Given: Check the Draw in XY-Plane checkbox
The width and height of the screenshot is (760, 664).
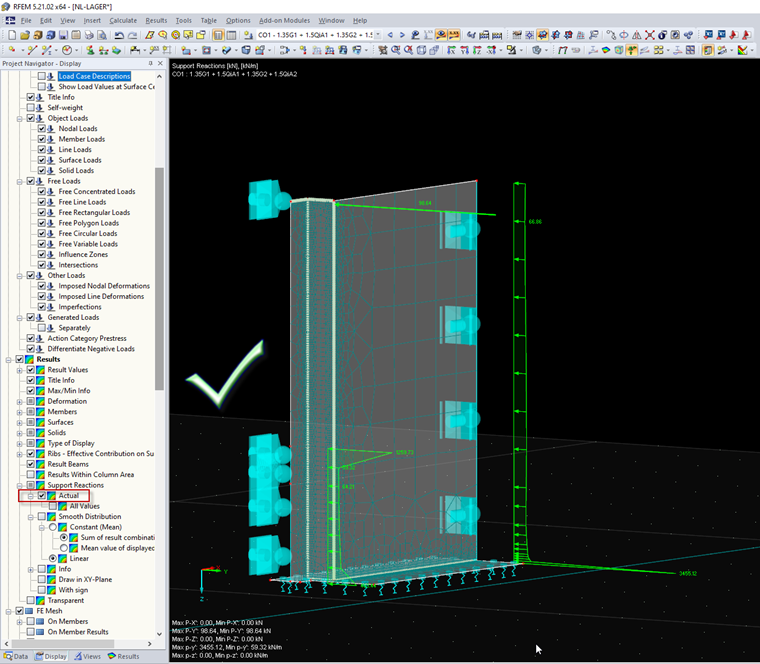Looking at the screenshot, I should 42,579.
